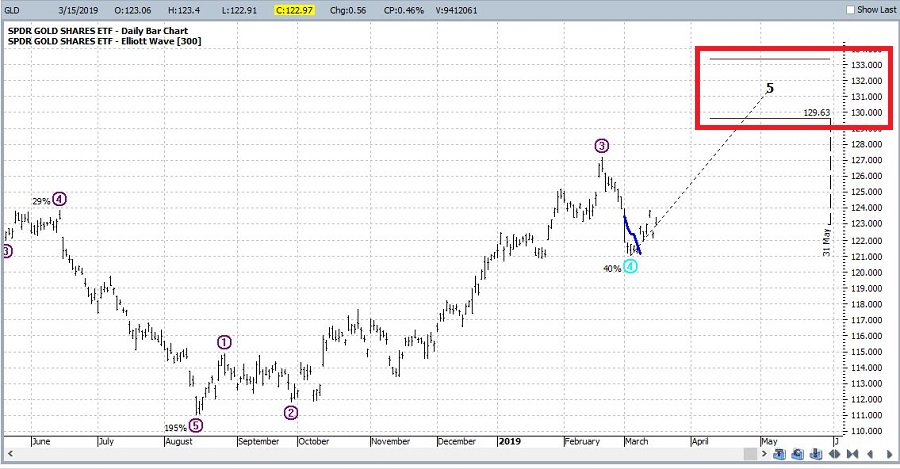Viewport: 900px width, 469px height.
Task: Click the O:123.06 open value
Action: pyautogui.click(x=133, y=10)
